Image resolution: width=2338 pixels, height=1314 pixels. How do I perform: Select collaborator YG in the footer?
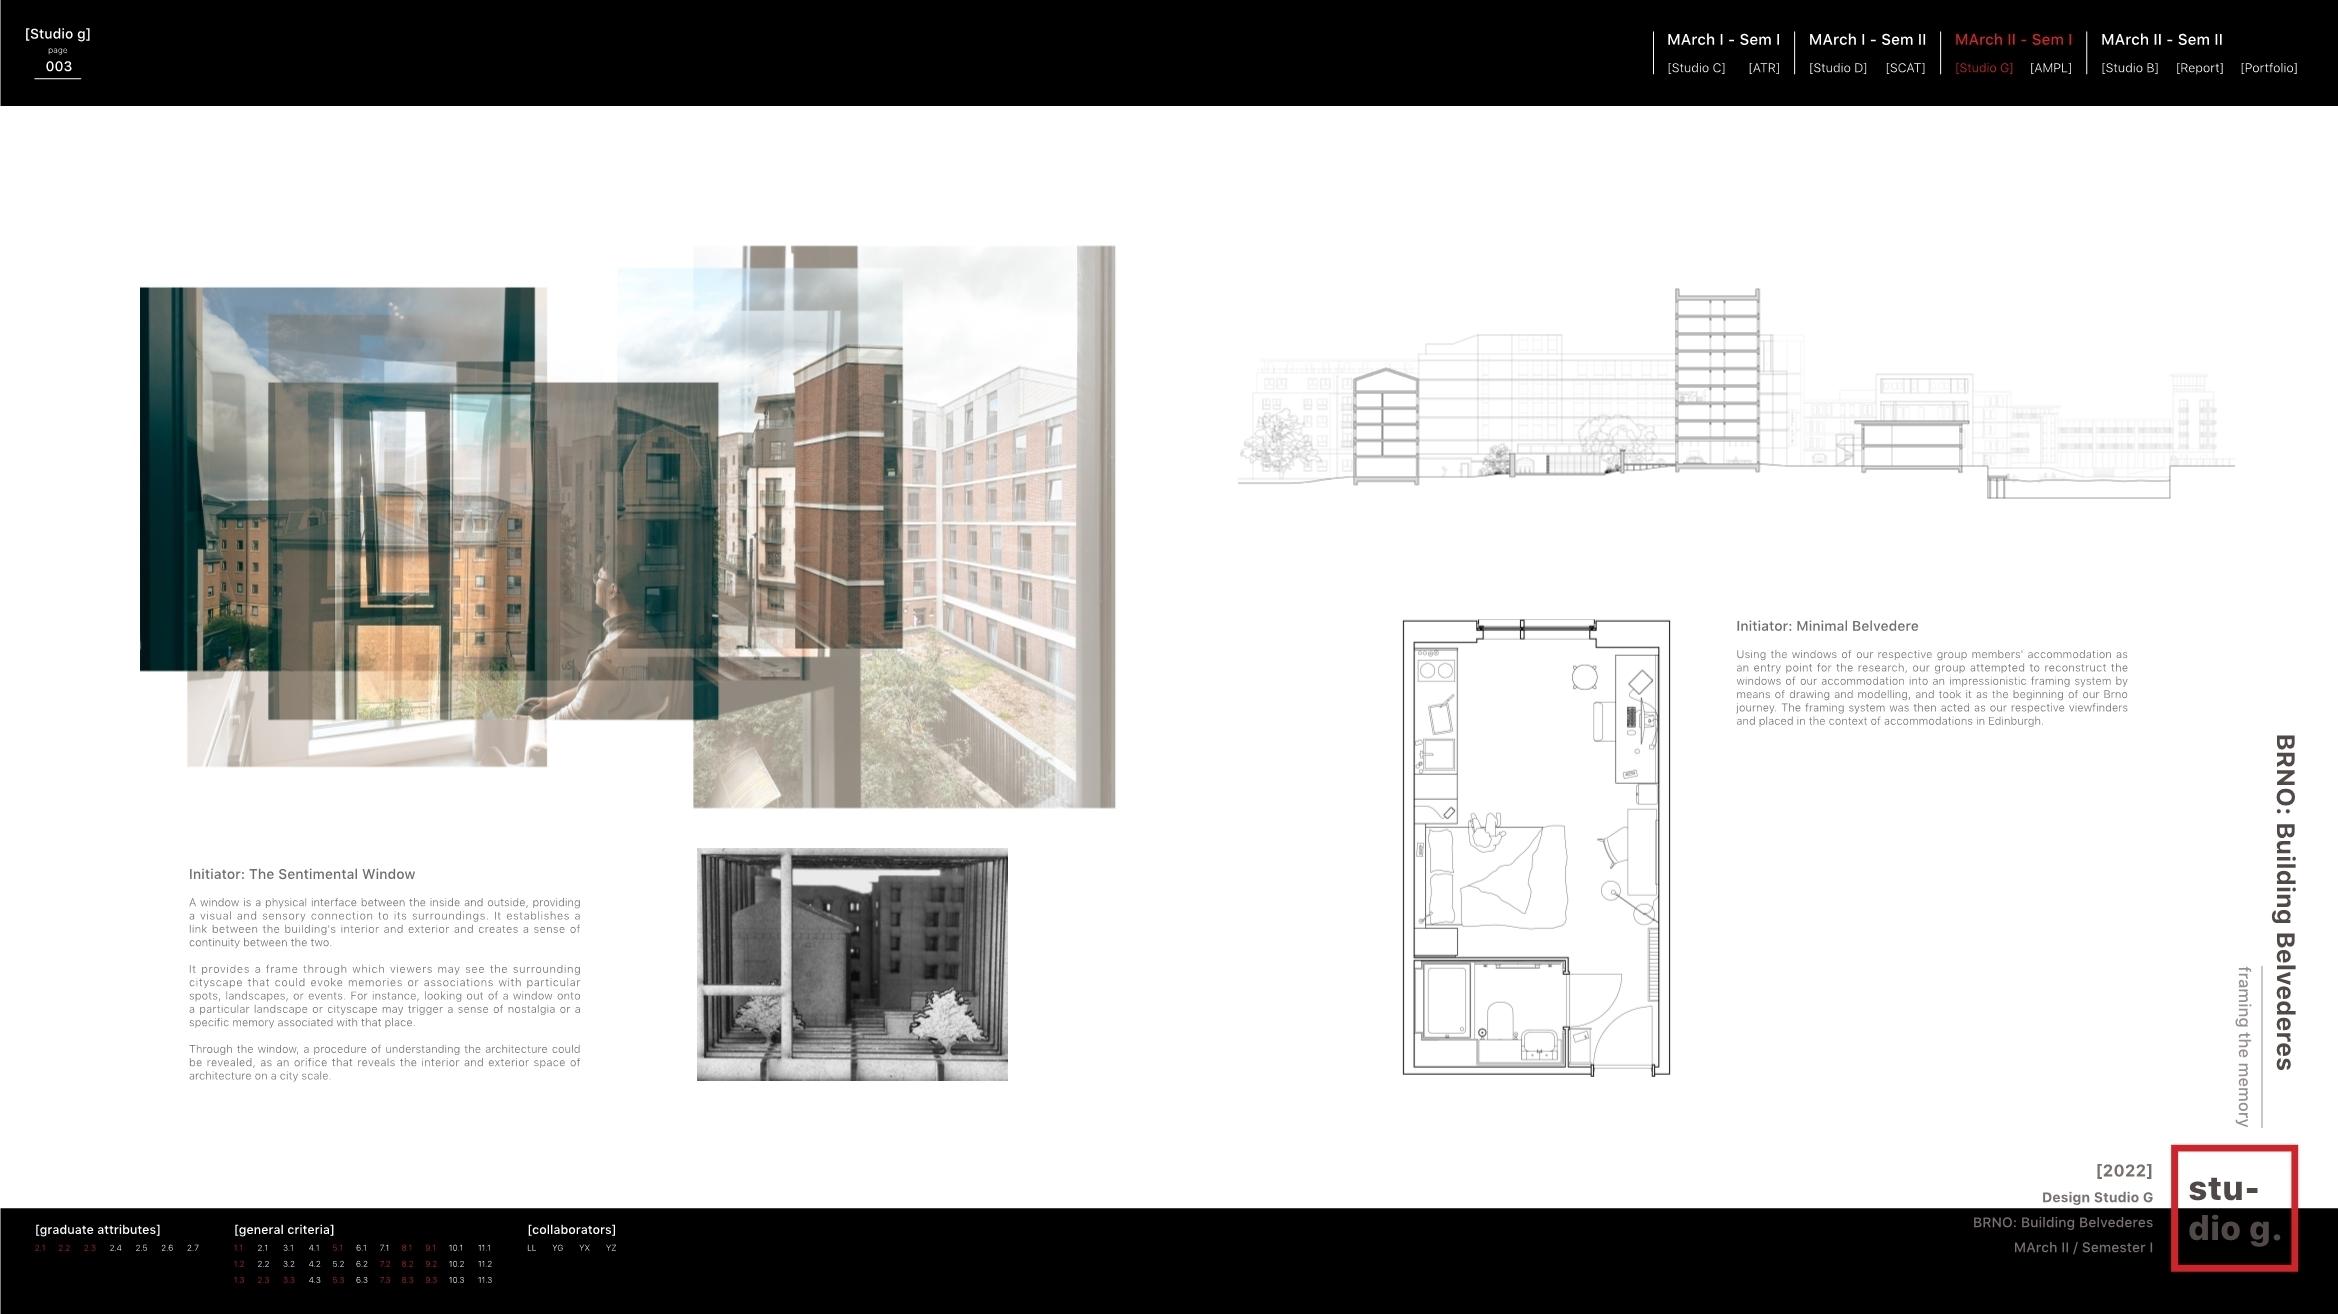(x=557, y=1248)
